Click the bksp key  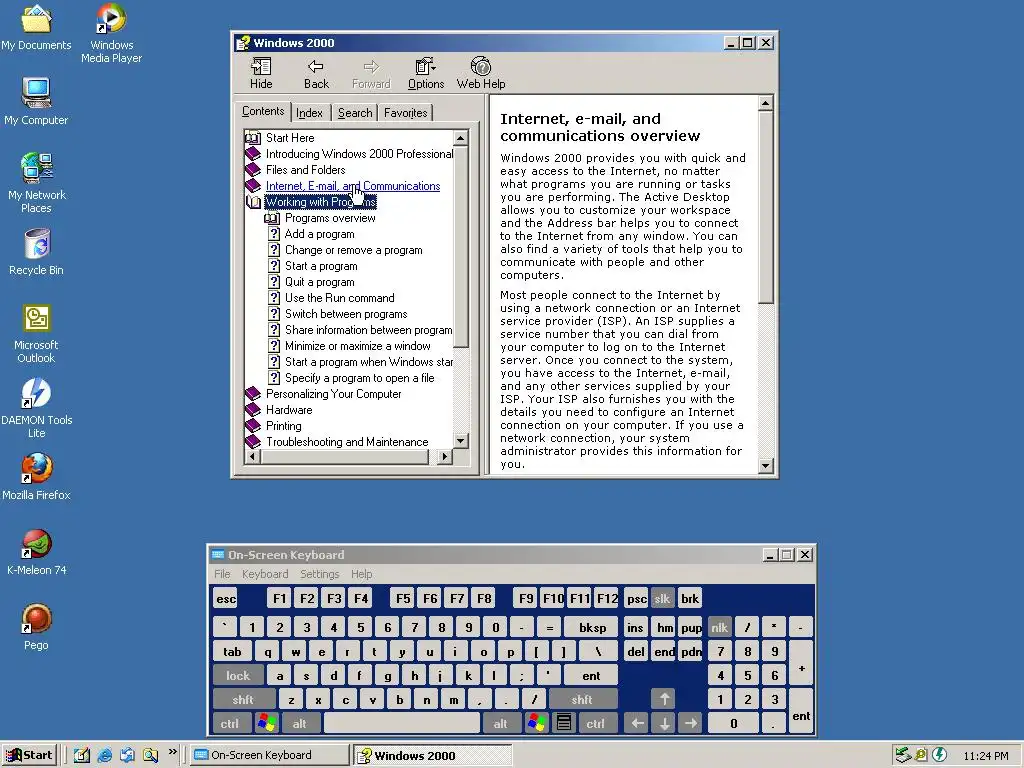coord(592,628)
